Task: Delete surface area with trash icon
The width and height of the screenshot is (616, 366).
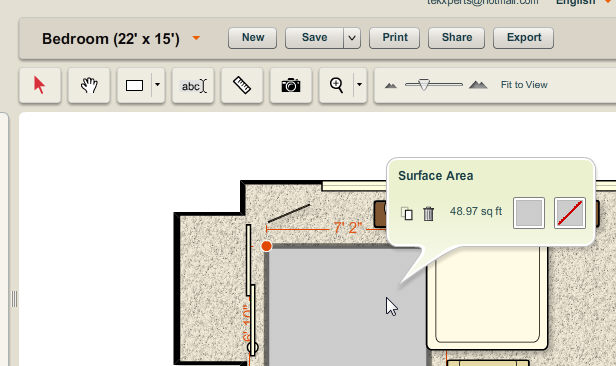Action: 428,214
